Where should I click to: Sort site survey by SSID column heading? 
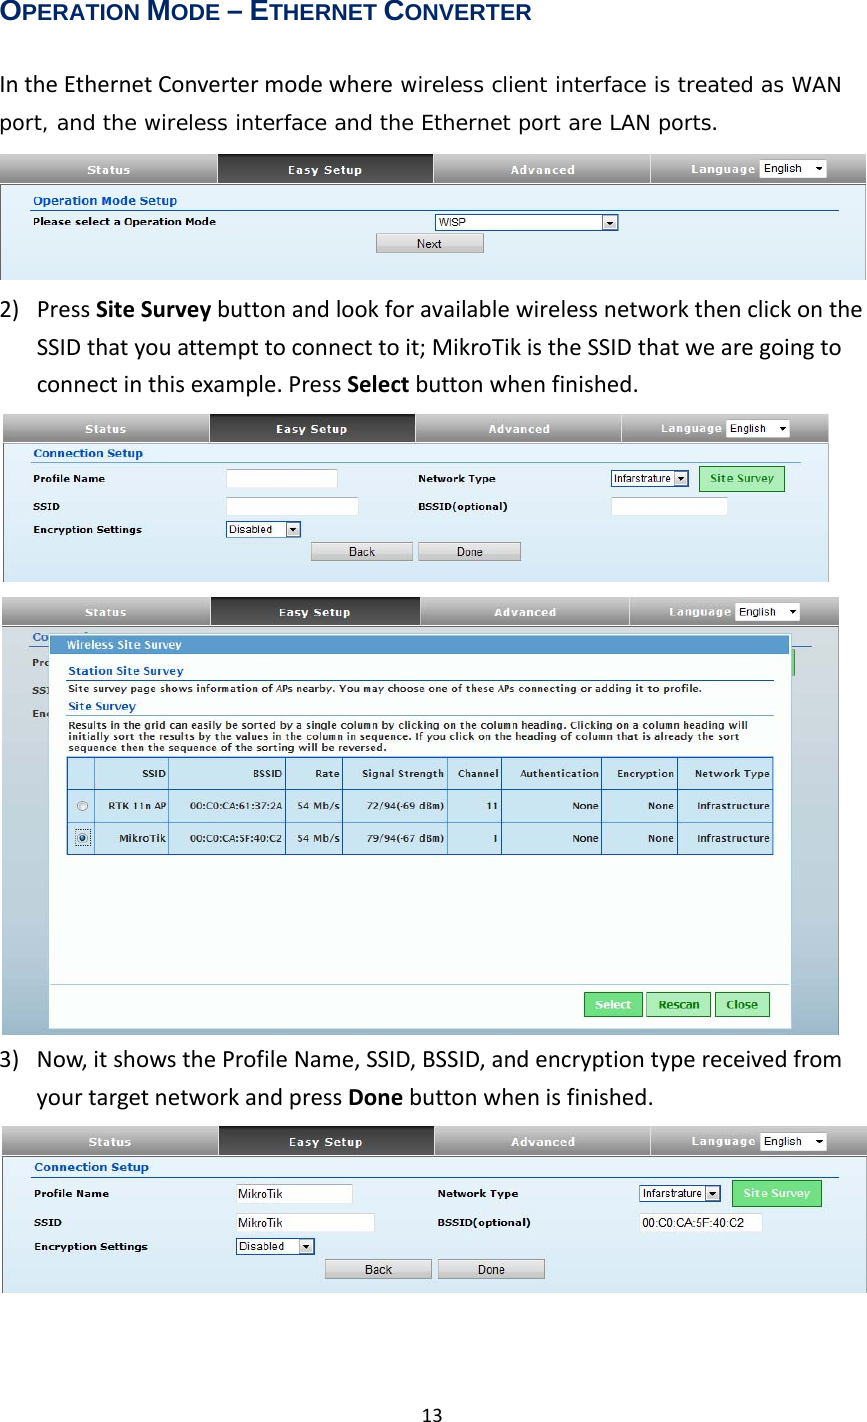pos(131,773)
